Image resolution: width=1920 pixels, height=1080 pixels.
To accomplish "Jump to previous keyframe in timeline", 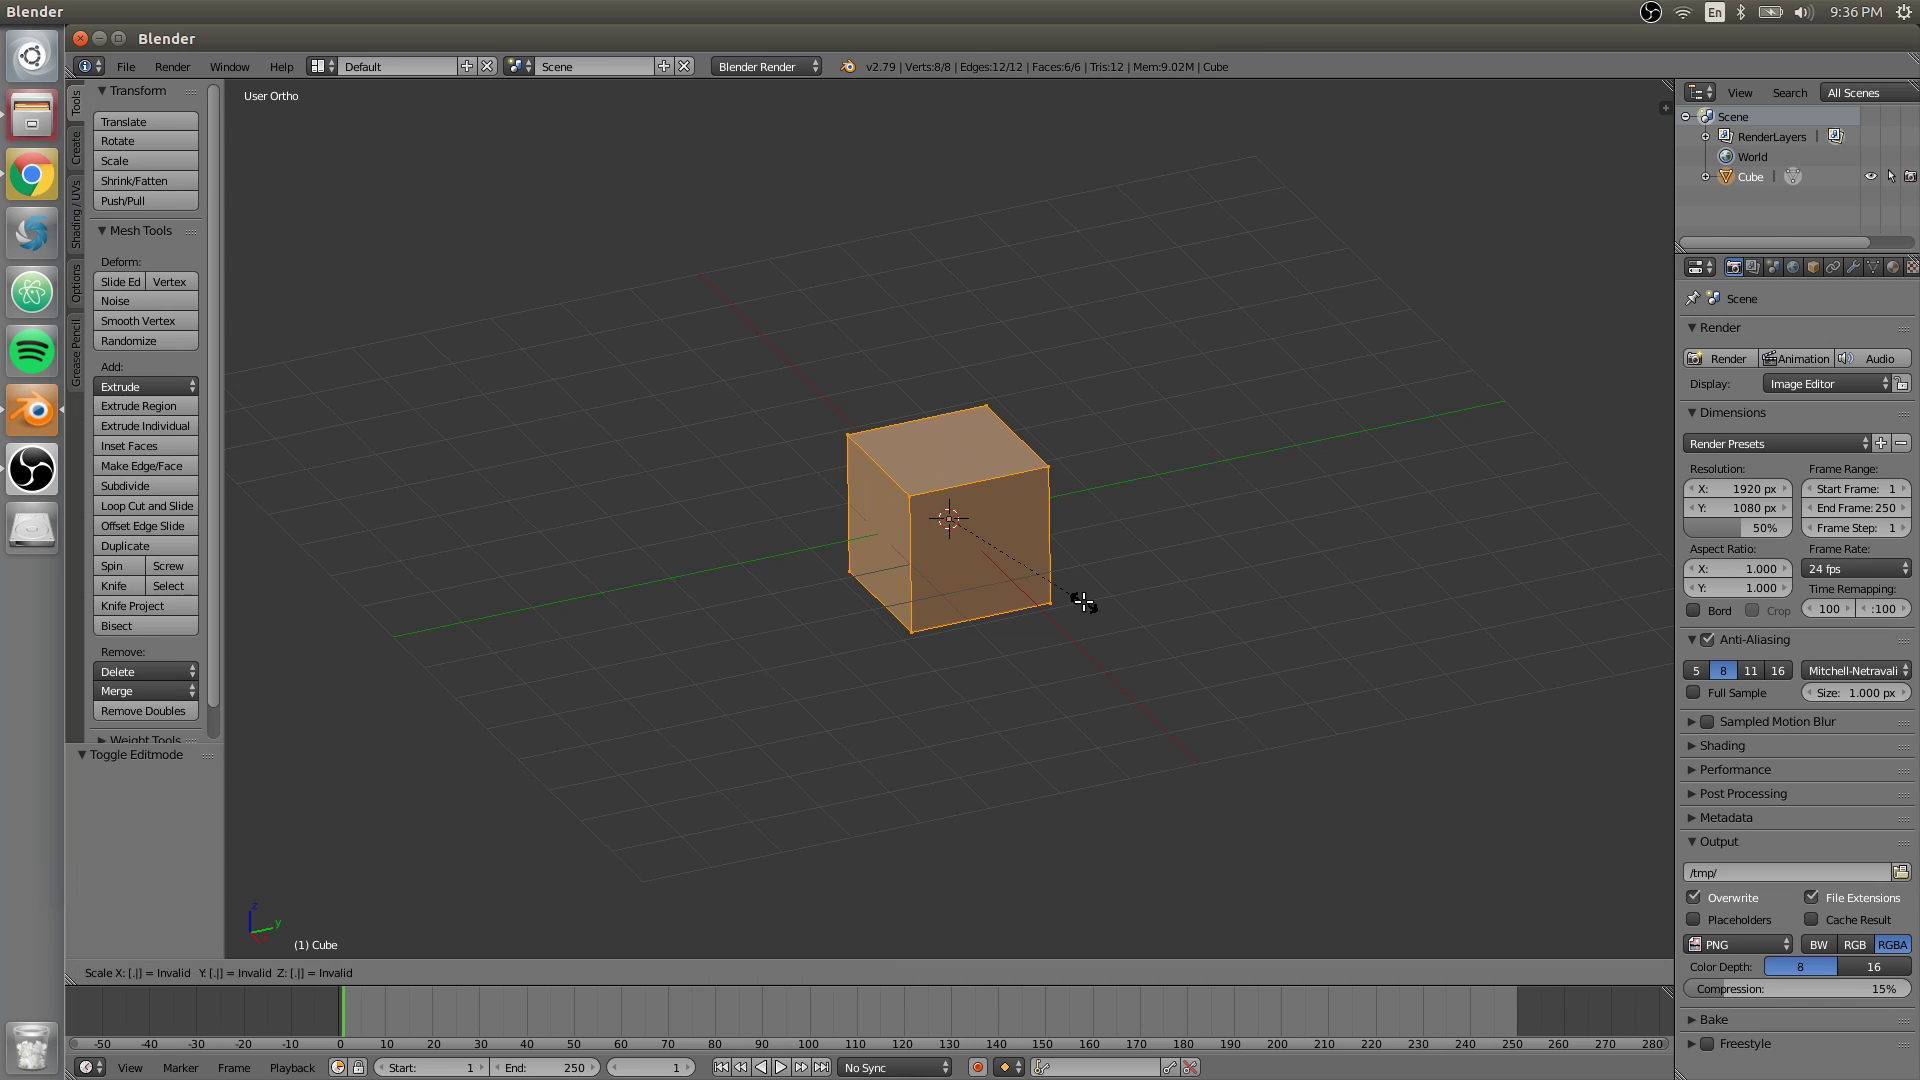I will pos(741,1067).
